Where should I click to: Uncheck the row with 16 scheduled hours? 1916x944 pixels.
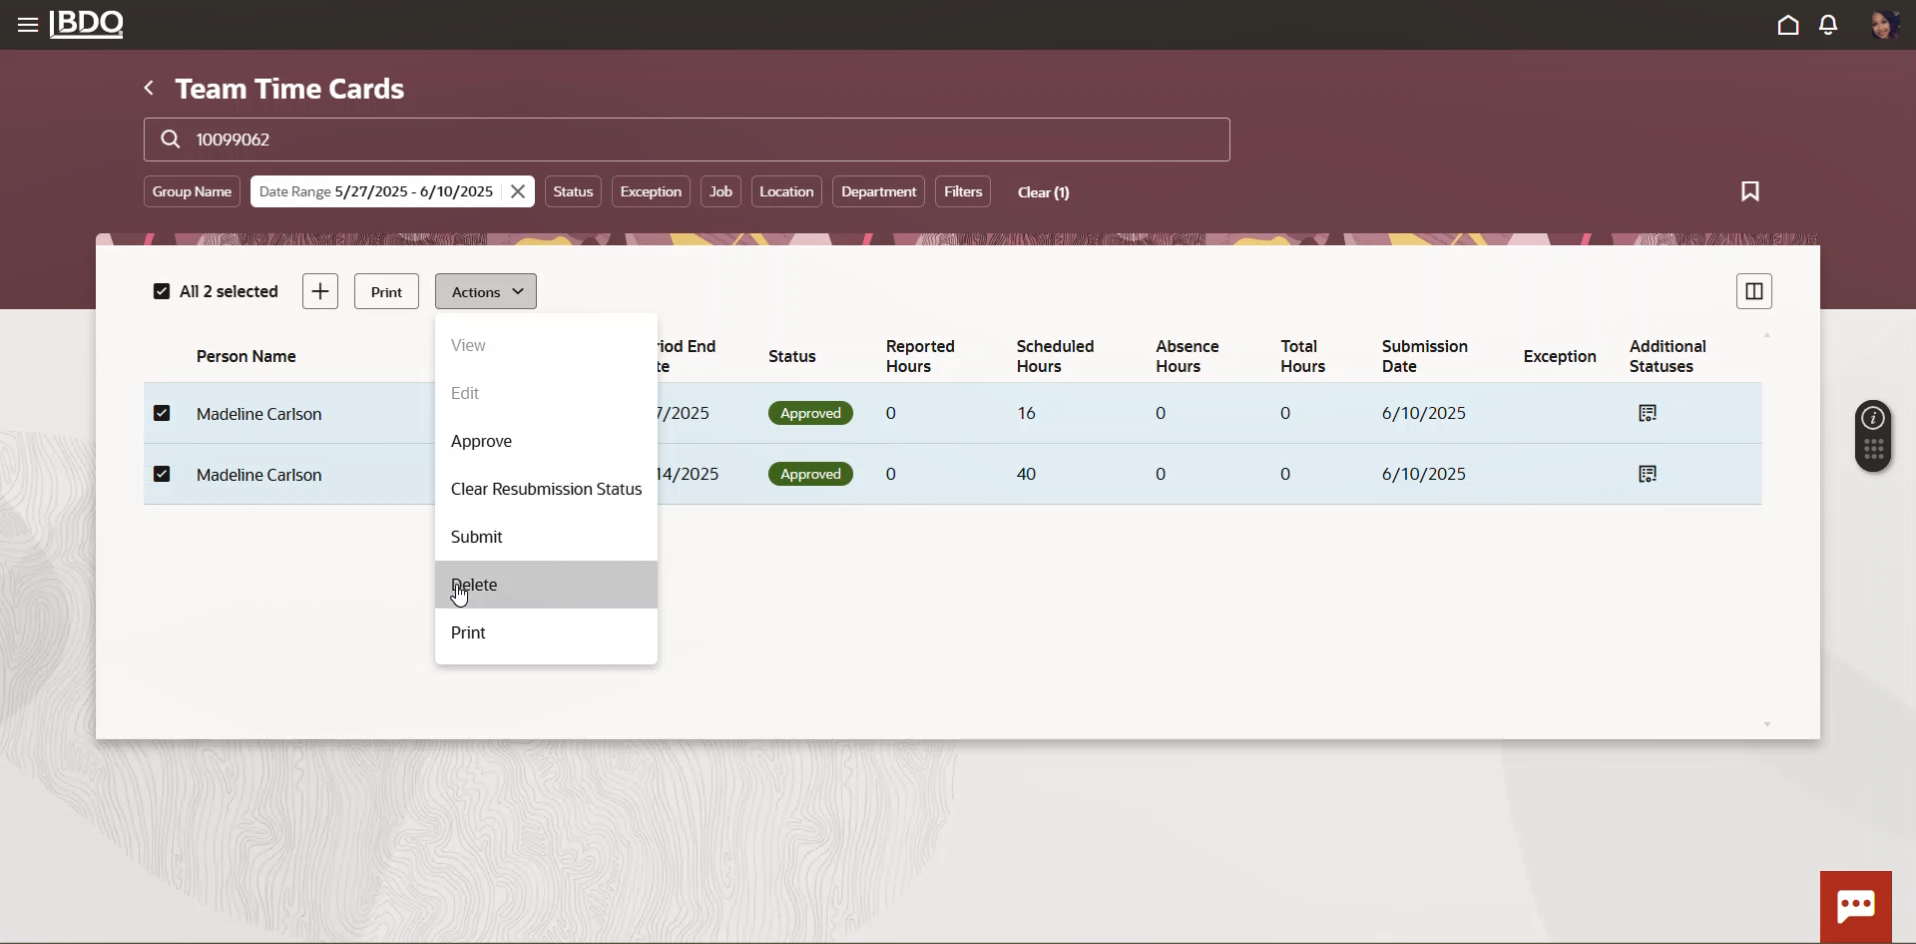pos(161,413)
